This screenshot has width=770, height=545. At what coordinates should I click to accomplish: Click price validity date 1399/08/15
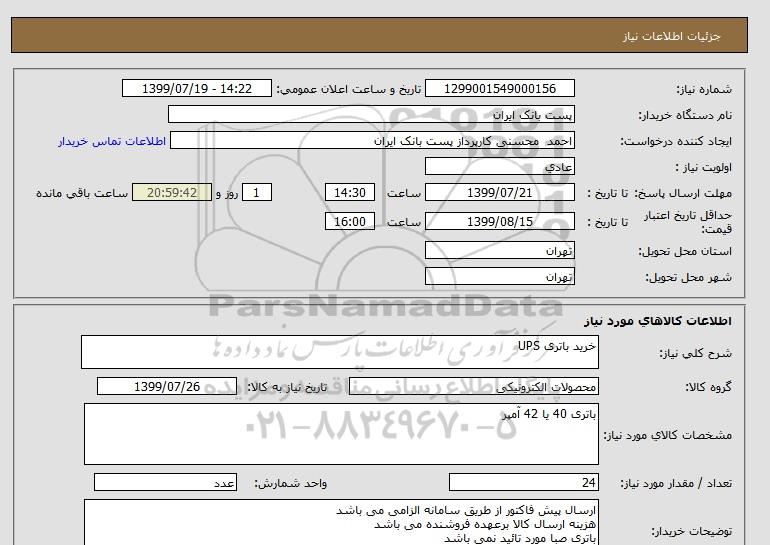coord(499,221)
